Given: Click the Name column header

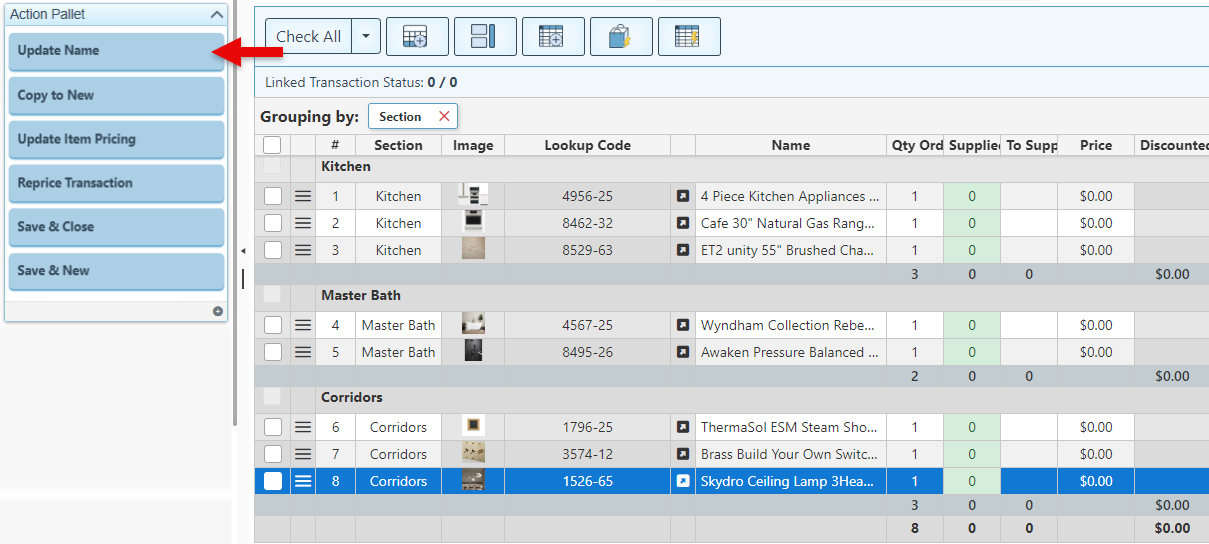Looking at the screenshot, I should [790, 145].
